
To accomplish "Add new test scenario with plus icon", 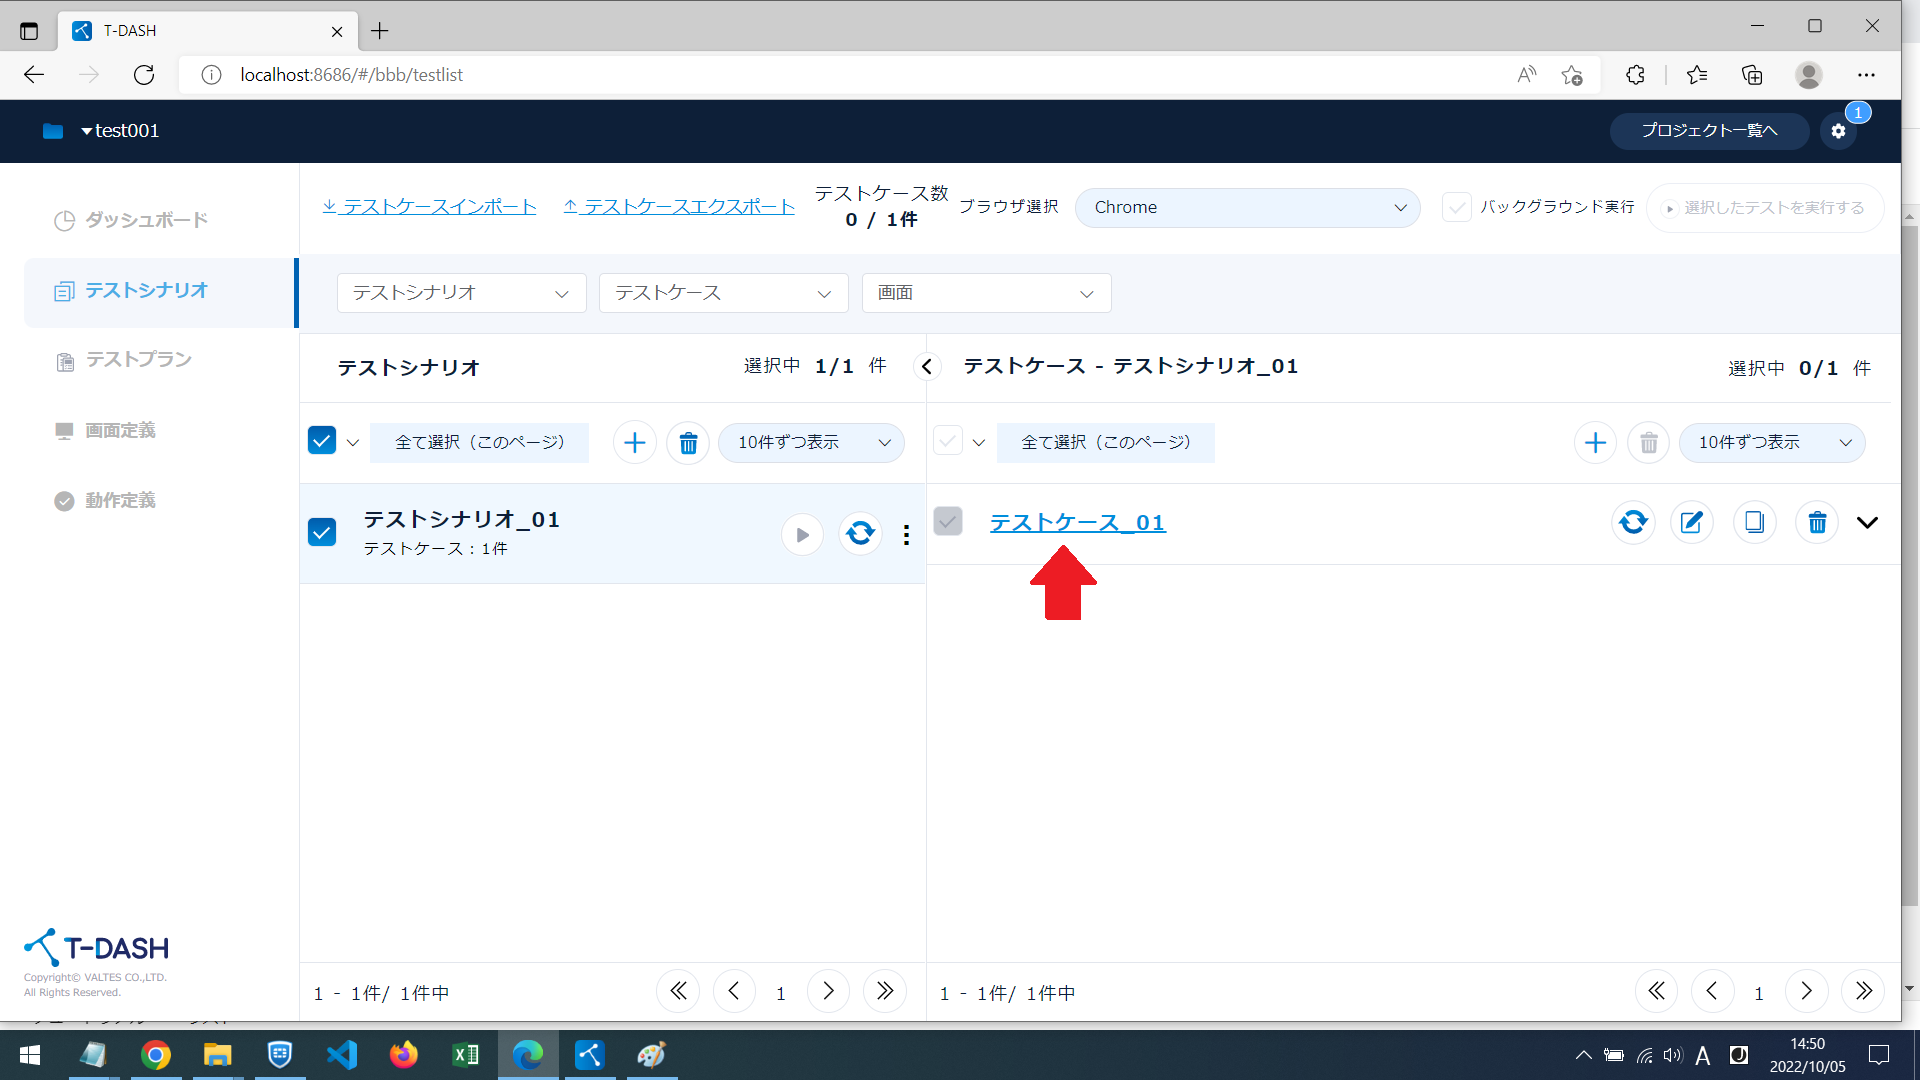I will pos(634,442).
